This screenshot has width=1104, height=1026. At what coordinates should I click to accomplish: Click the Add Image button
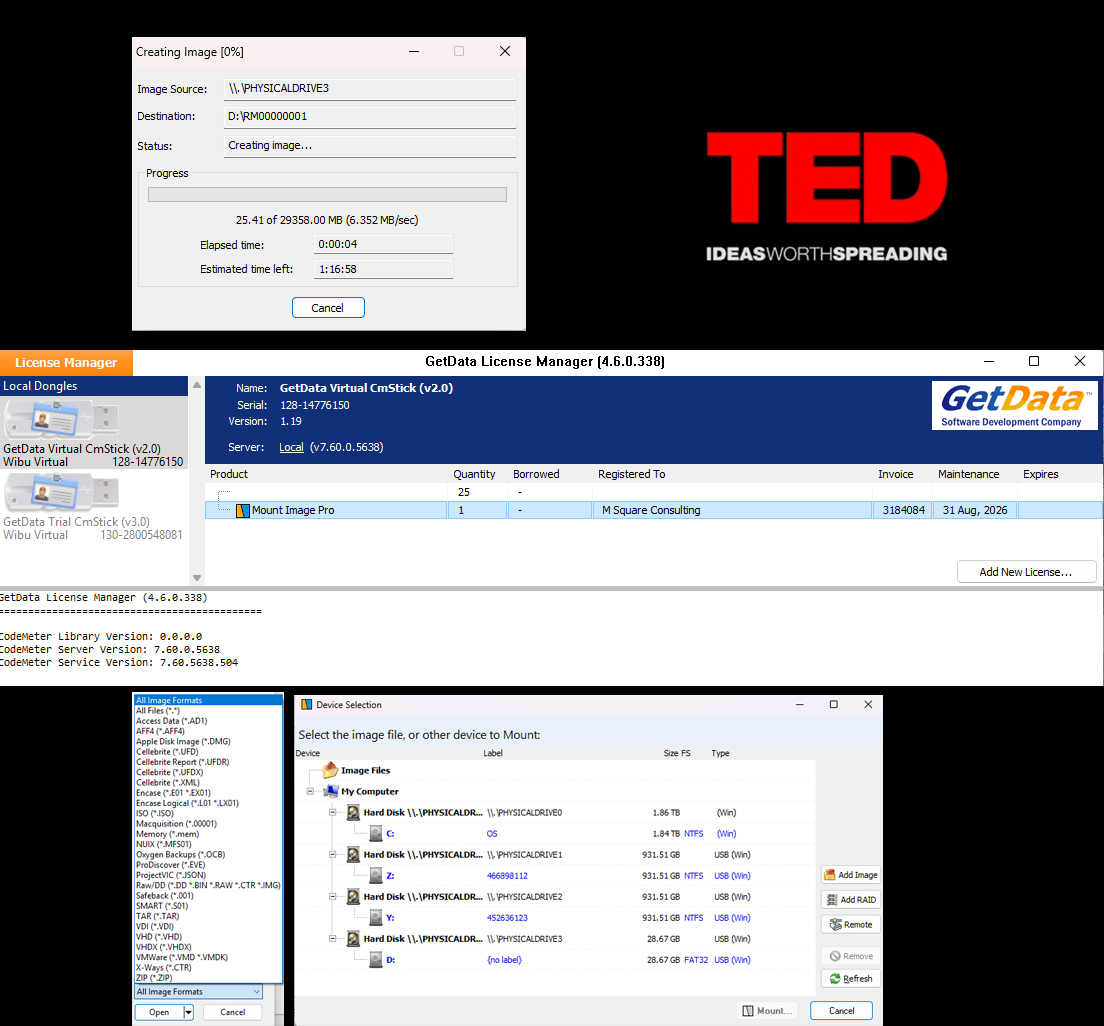click(x=850, y=875)
